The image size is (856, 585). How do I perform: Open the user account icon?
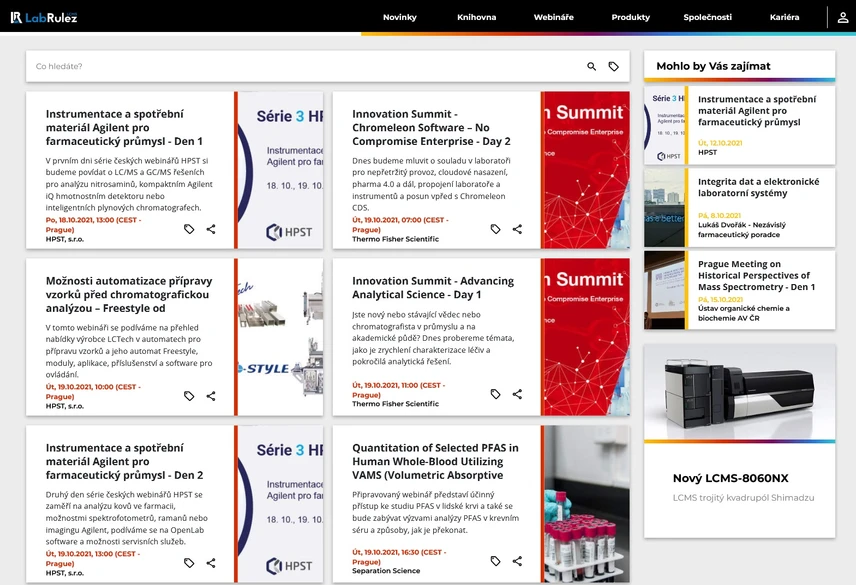pos(843,17)
